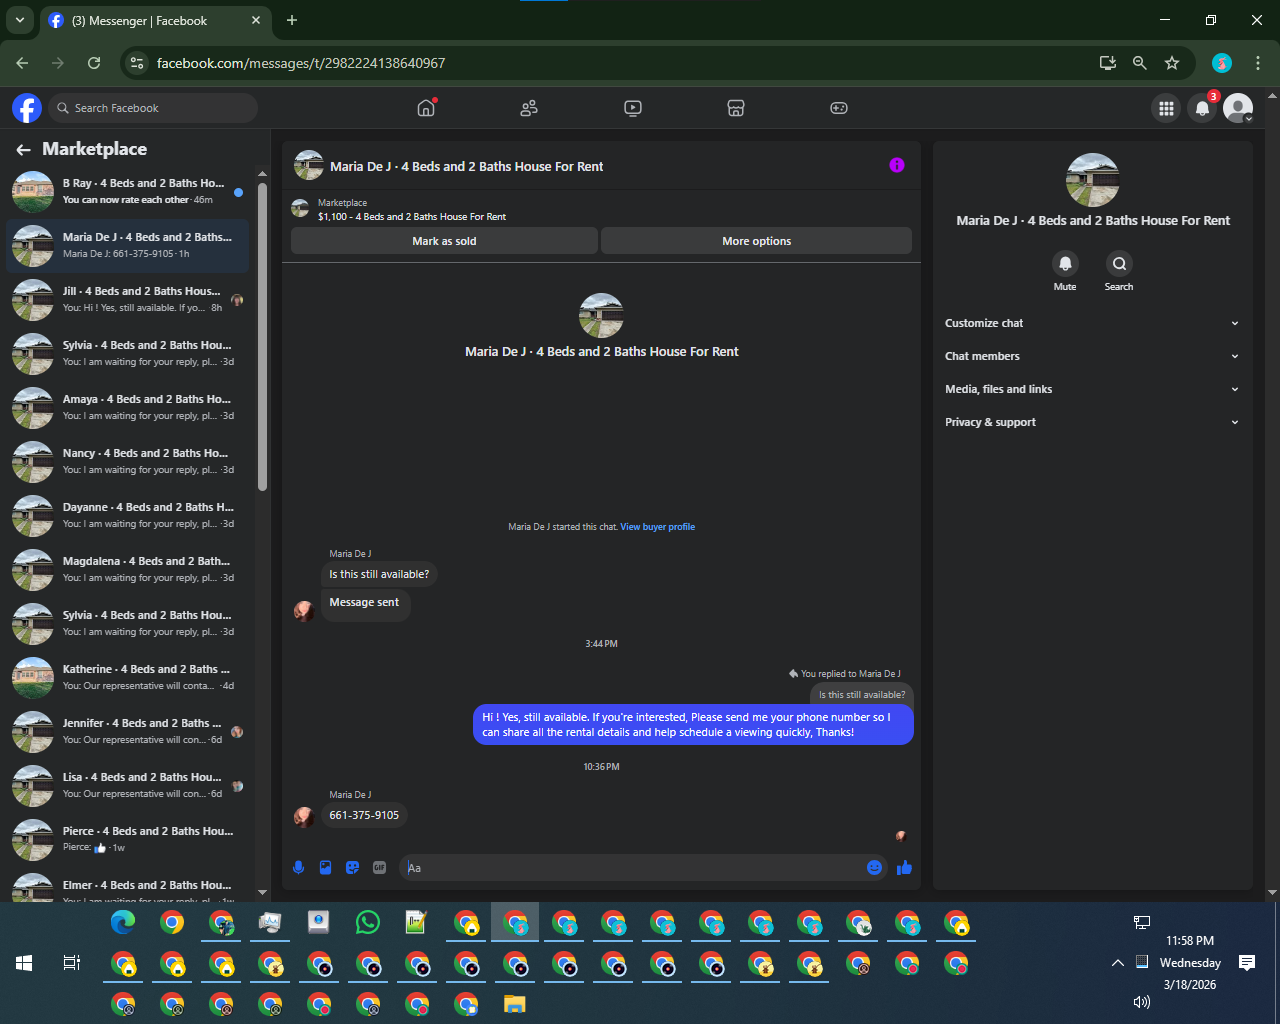
Task: Reload the page in Chrome
Action: pos(94,63)
